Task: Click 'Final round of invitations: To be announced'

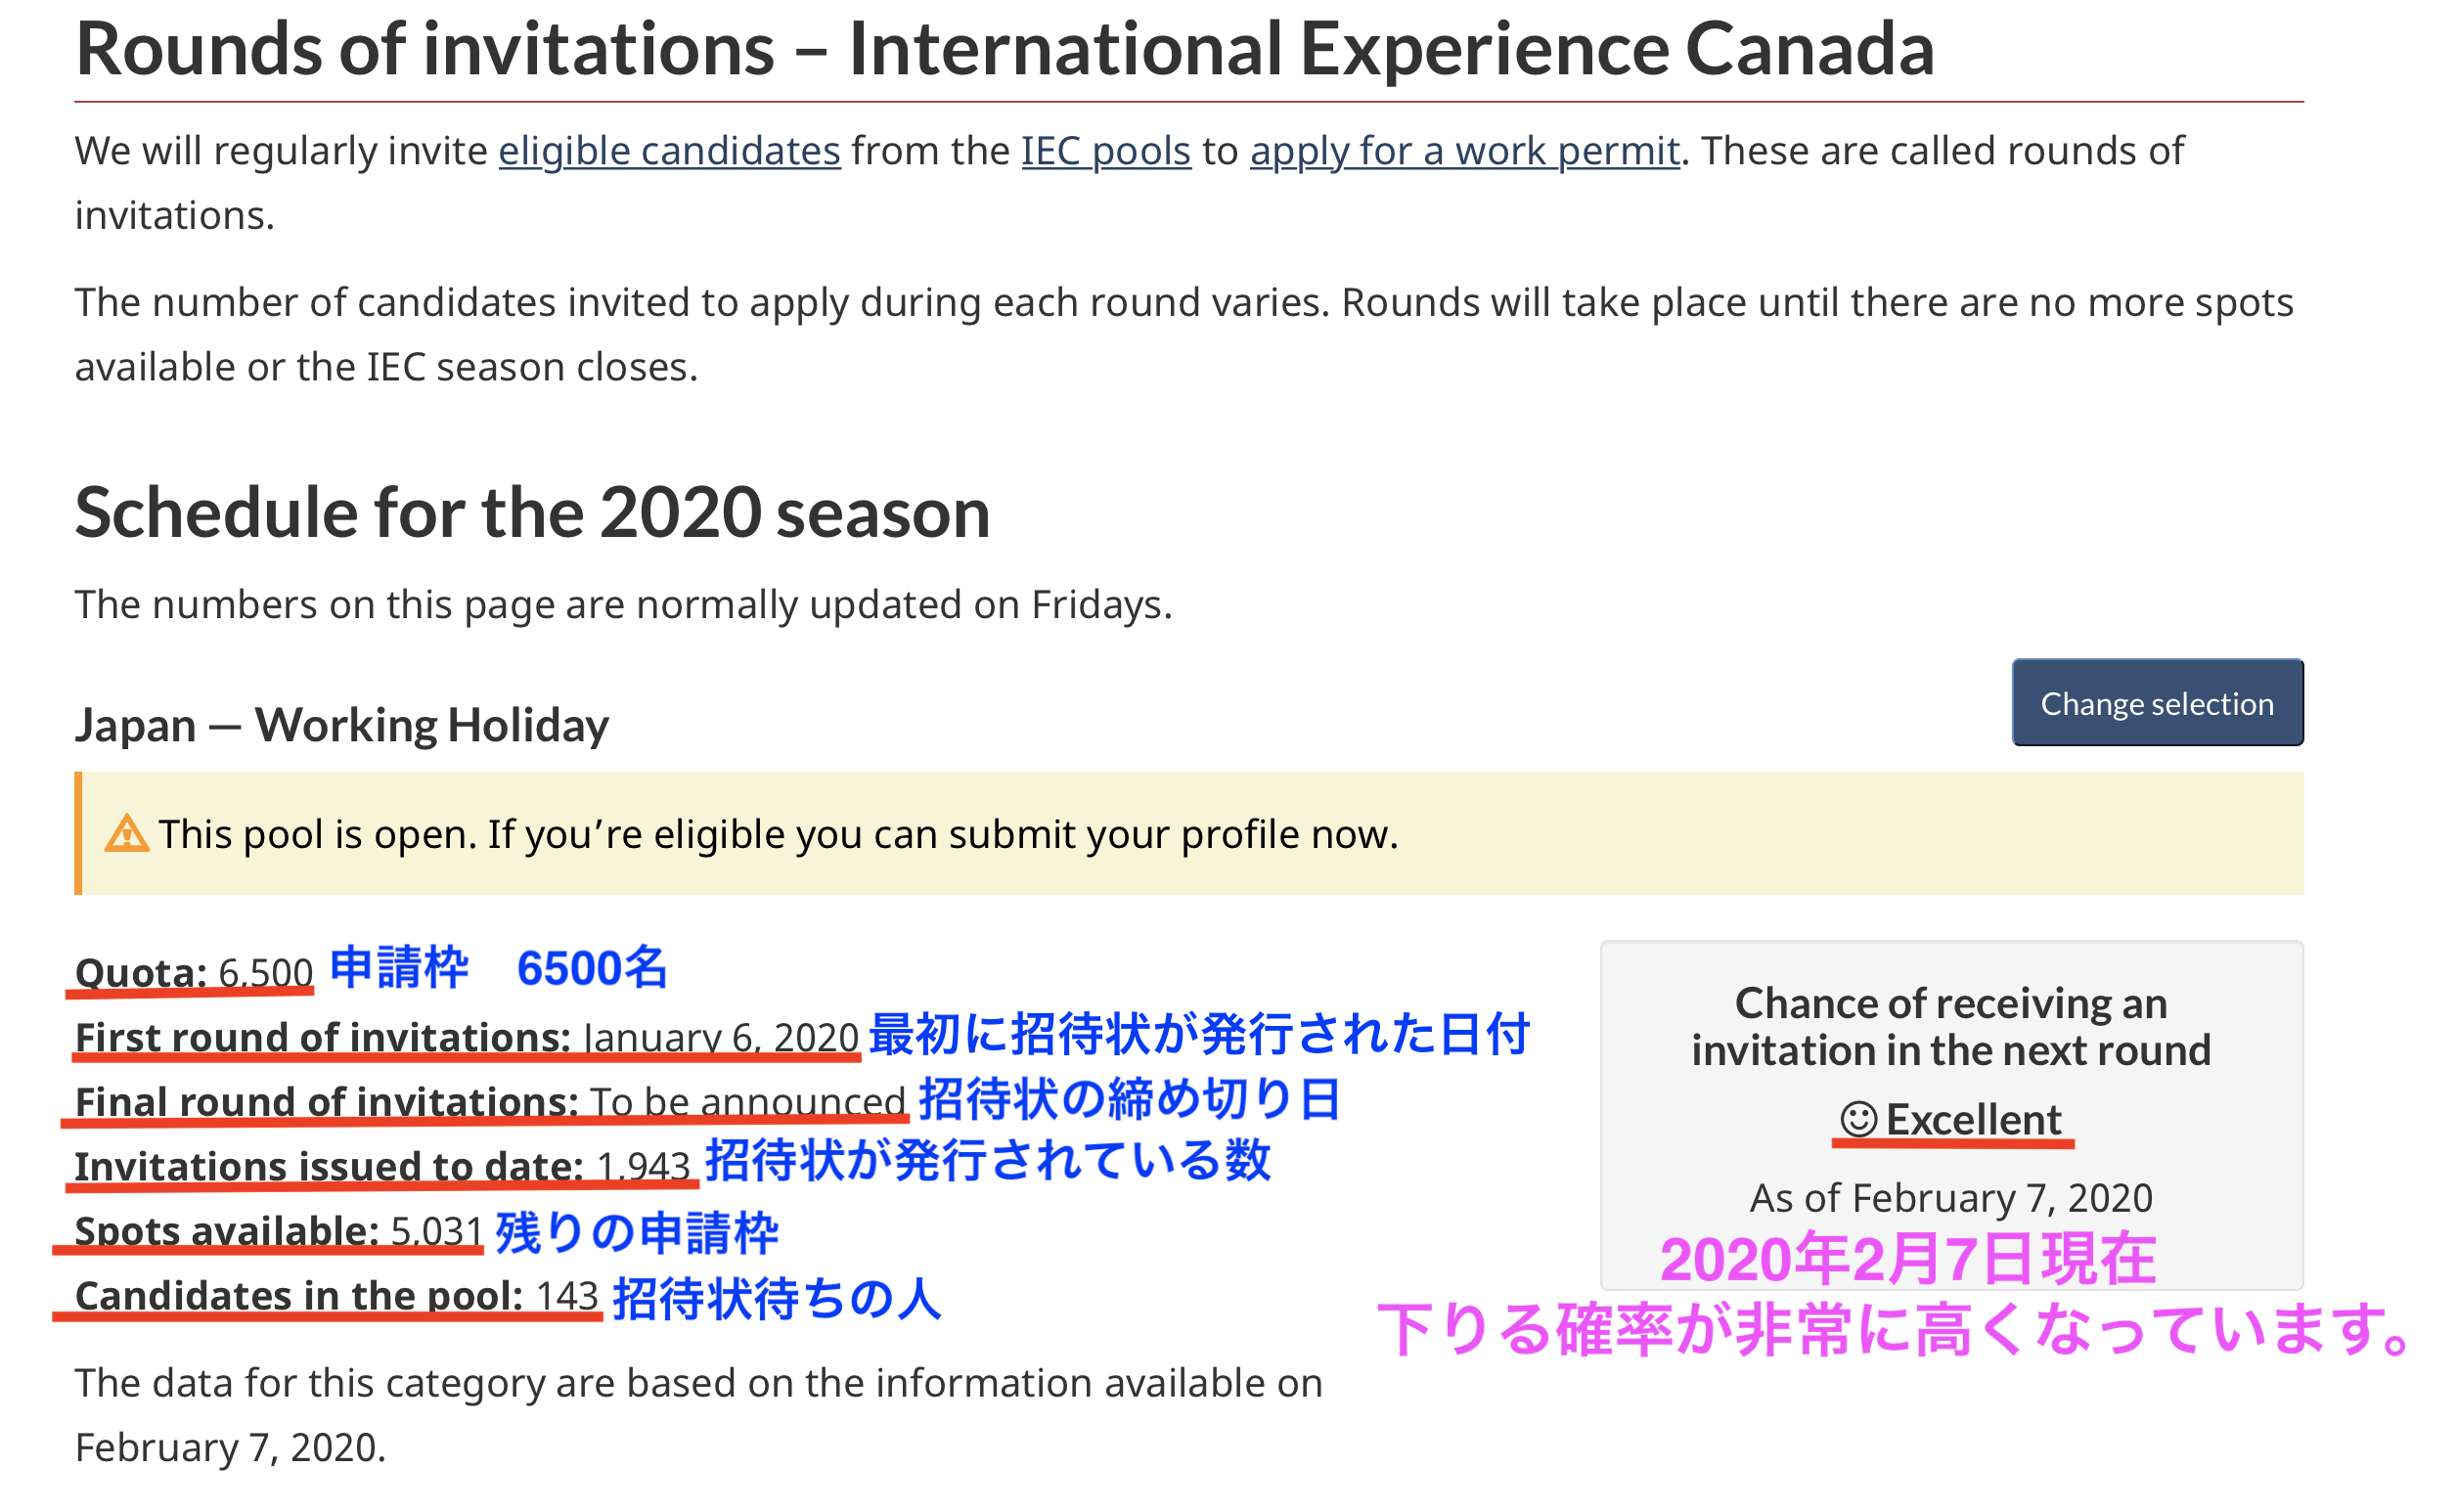Action: coord(490,1101)
